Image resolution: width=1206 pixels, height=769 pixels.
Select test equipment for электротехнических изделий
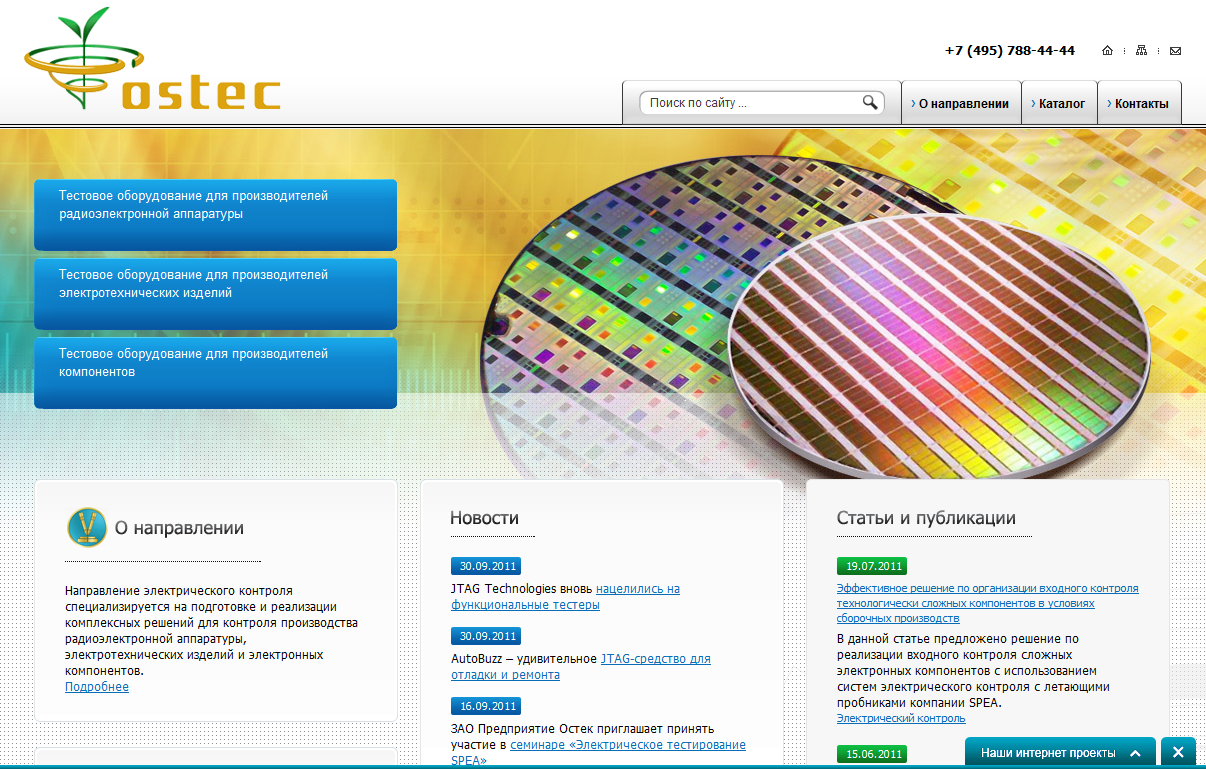click(x=215, y=293)
